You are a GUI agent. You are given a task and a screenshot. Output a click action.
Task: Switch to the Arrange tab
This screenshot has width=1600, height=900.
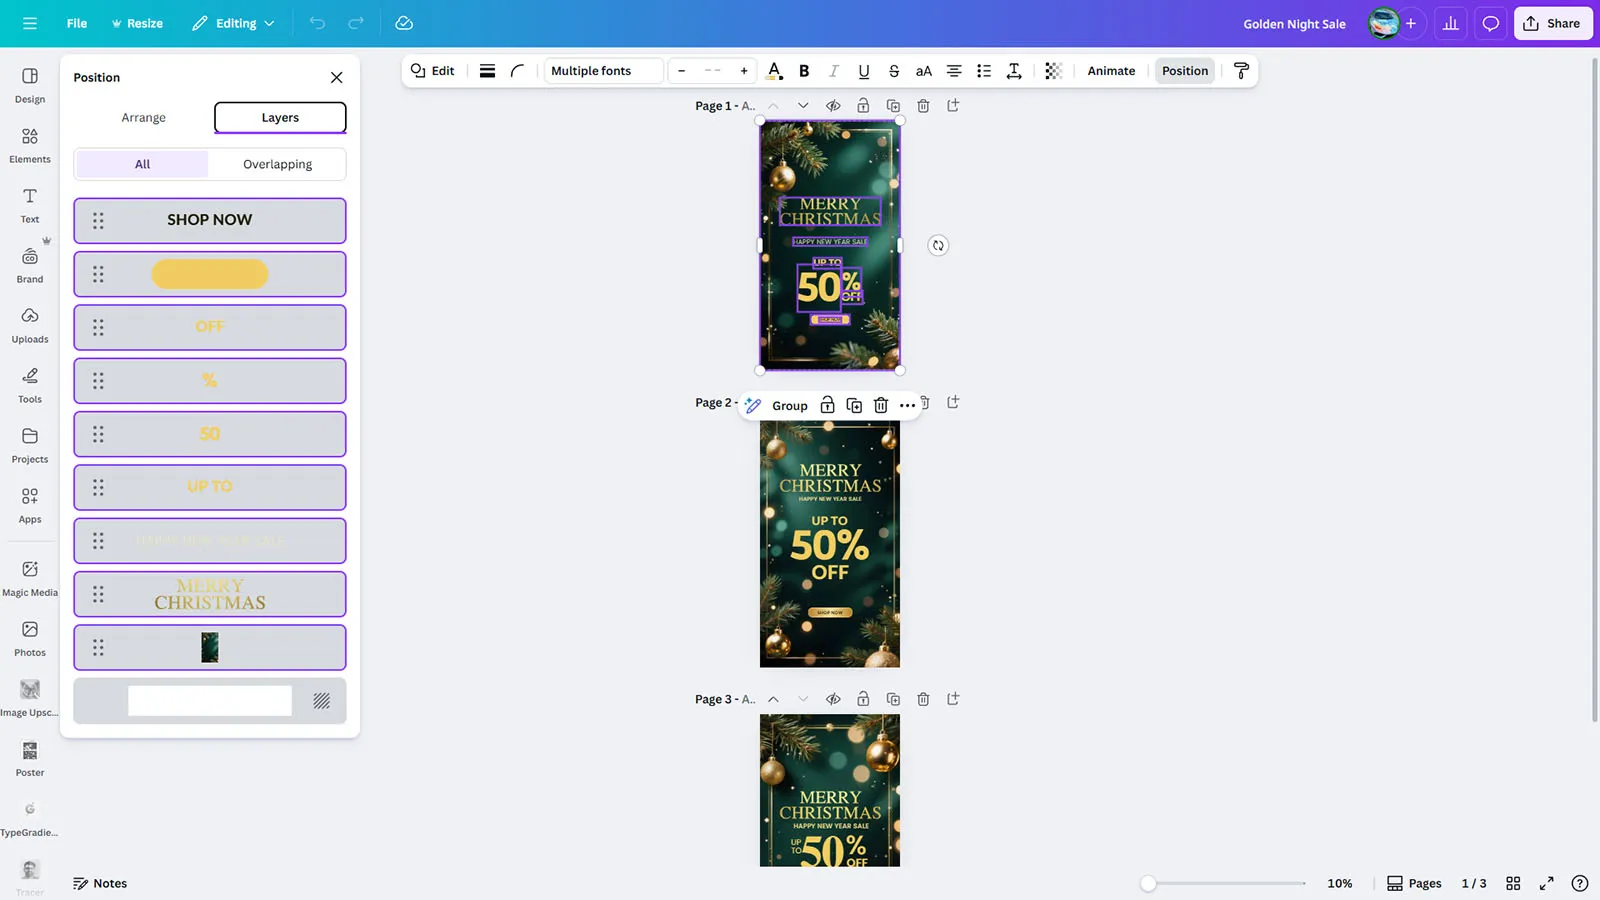[x=144, y=118]
